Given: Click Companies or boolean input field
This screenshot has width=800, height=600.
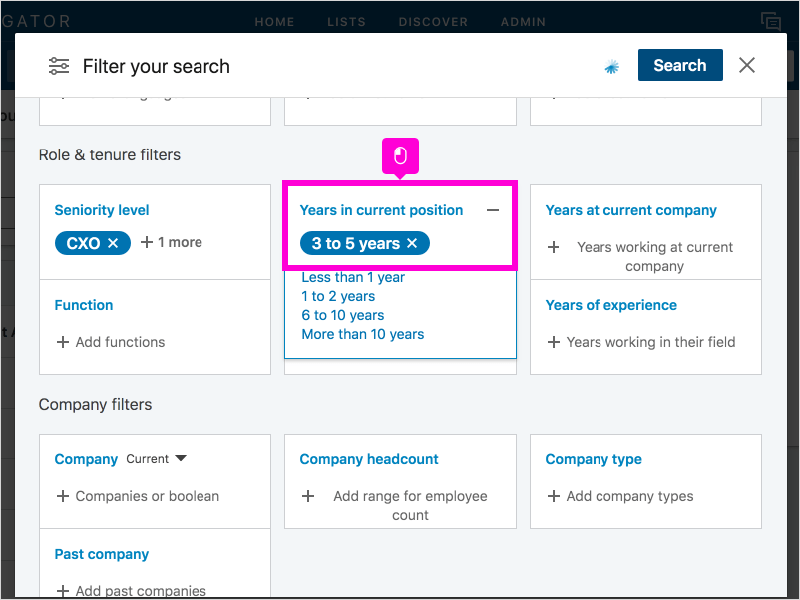Looking at the screenshot, I should pos(147,496).
